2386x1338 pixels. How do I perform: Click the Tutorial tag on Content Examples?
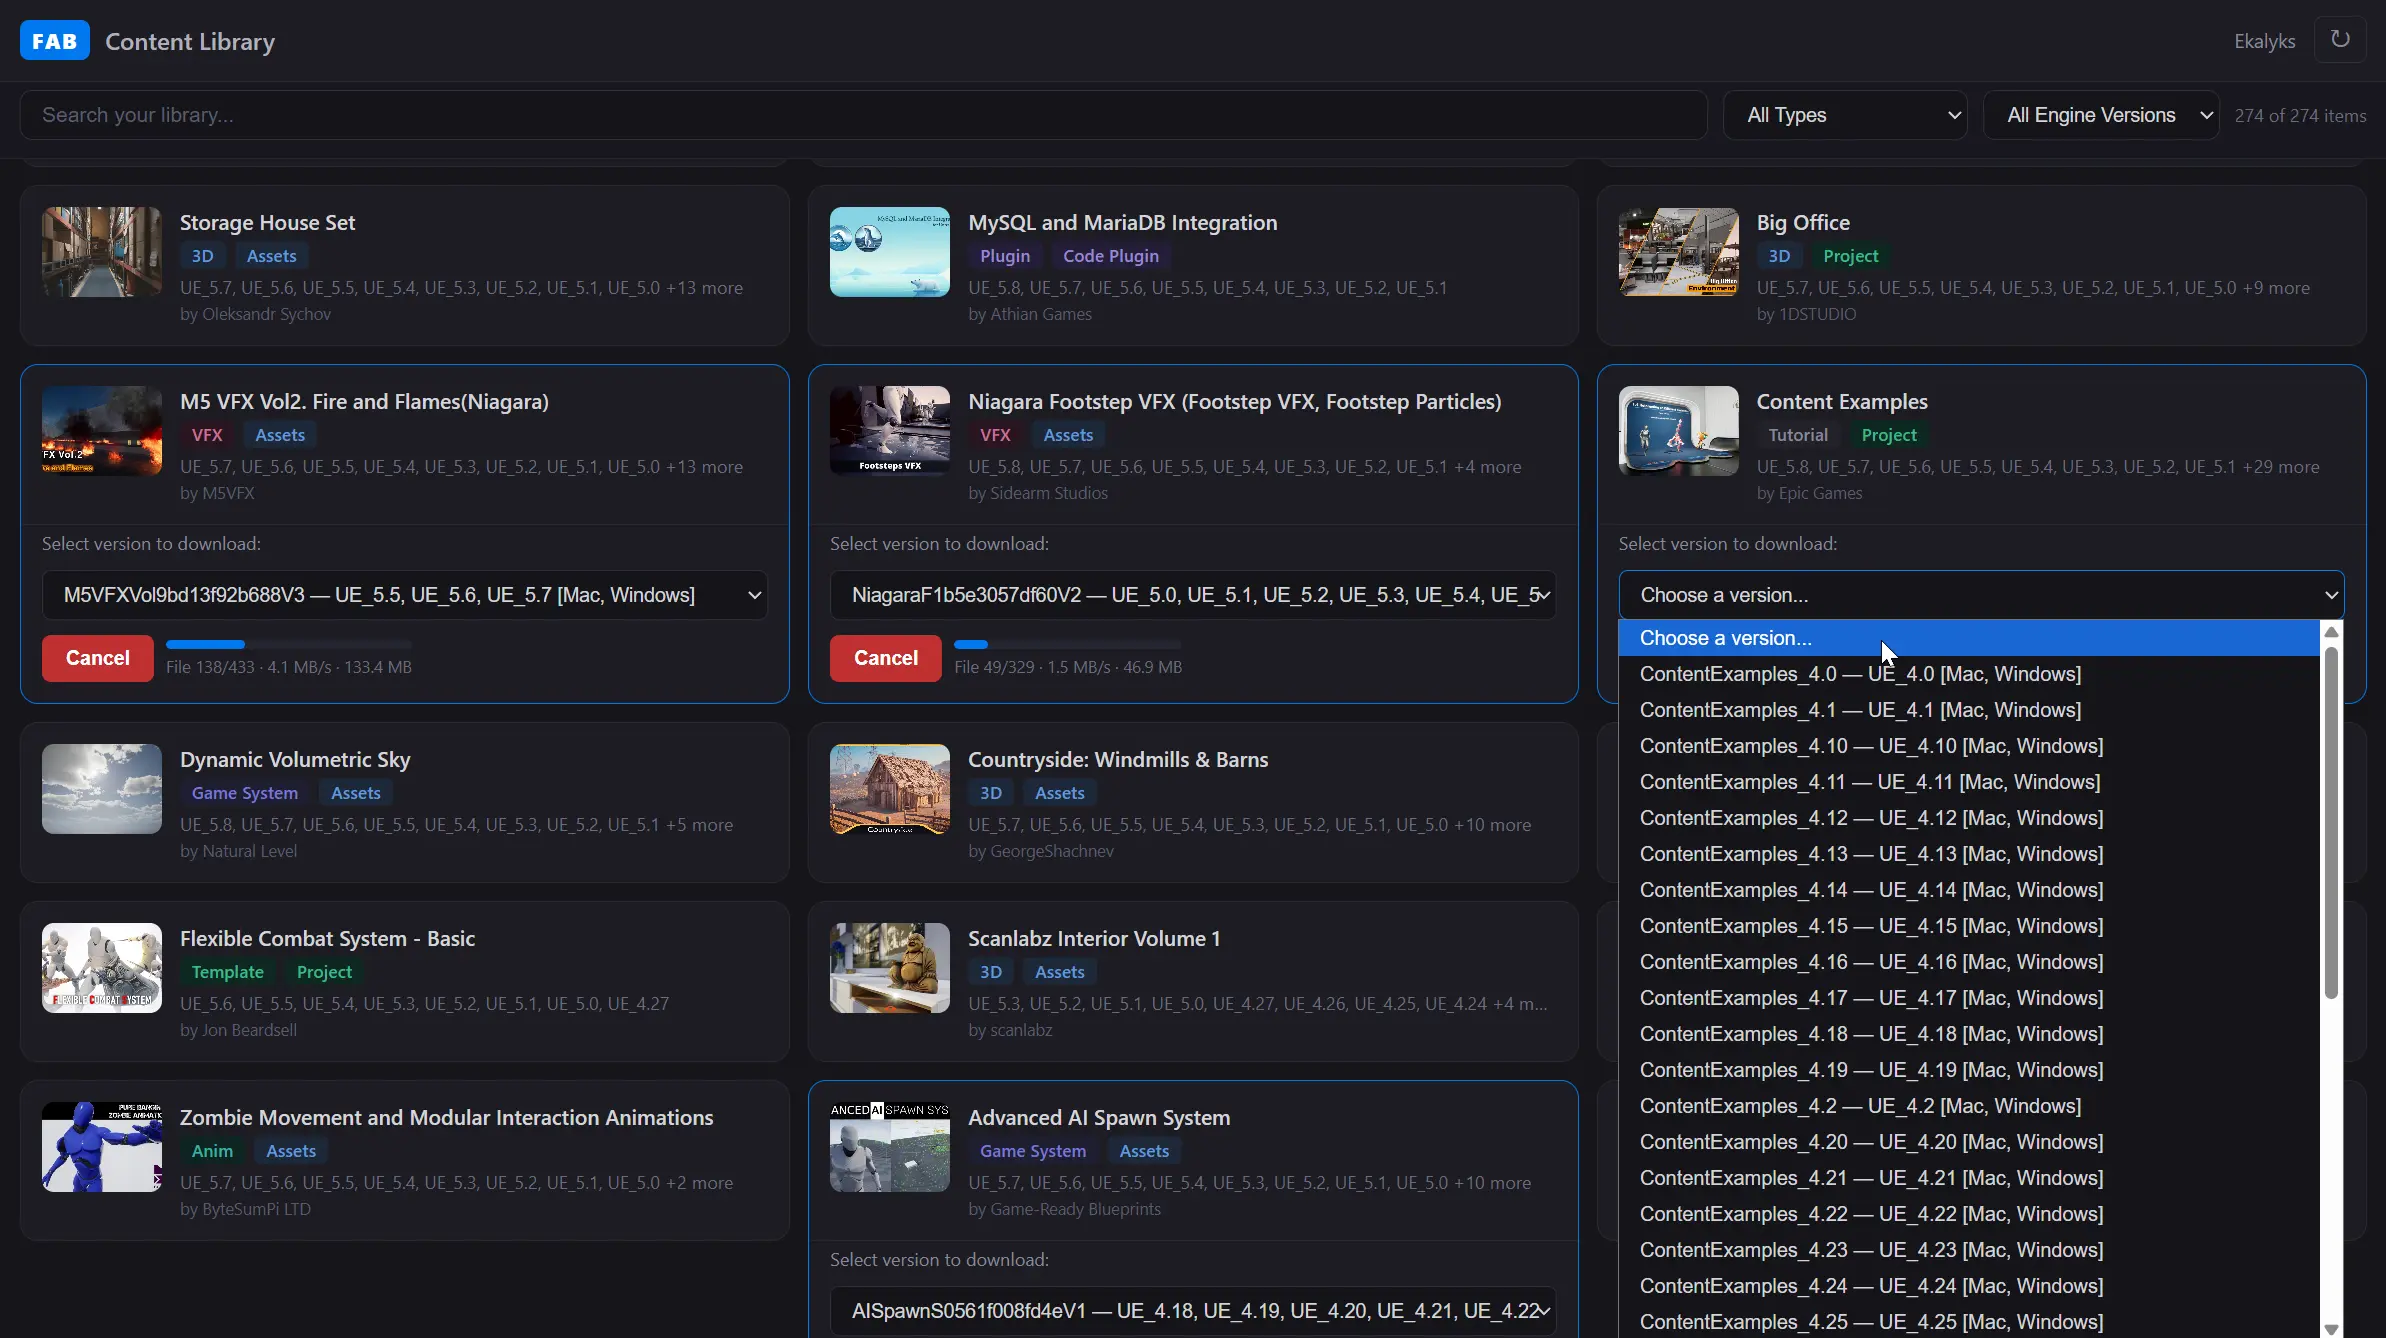click(1798, 435)
